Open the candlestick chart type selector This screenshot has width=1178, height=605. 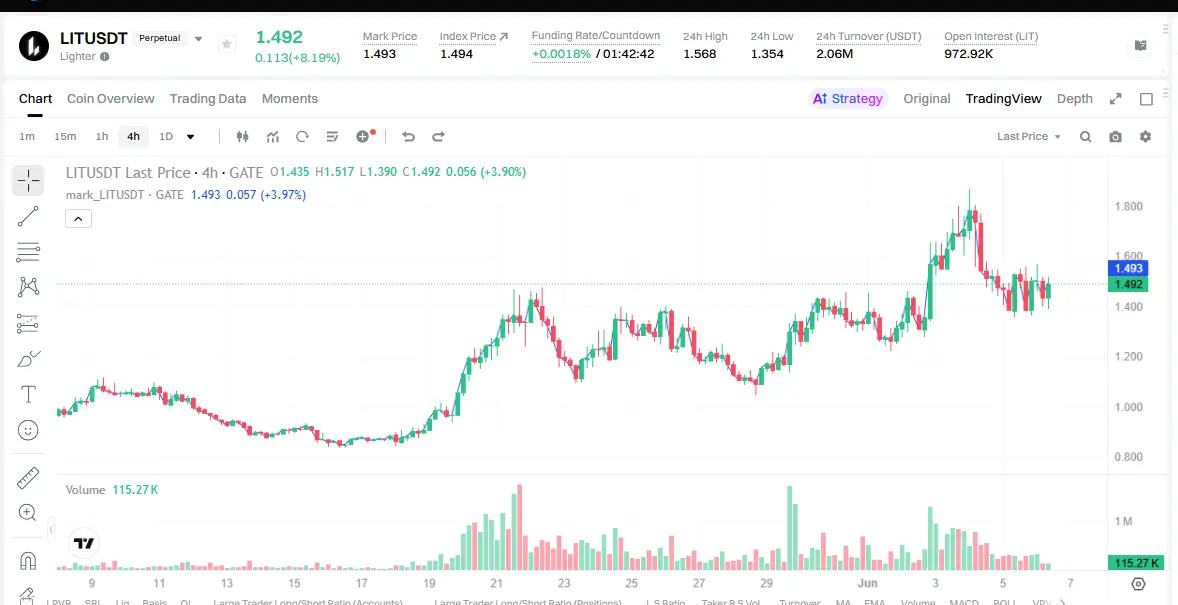pyautogui.click(x=242, y=136)
